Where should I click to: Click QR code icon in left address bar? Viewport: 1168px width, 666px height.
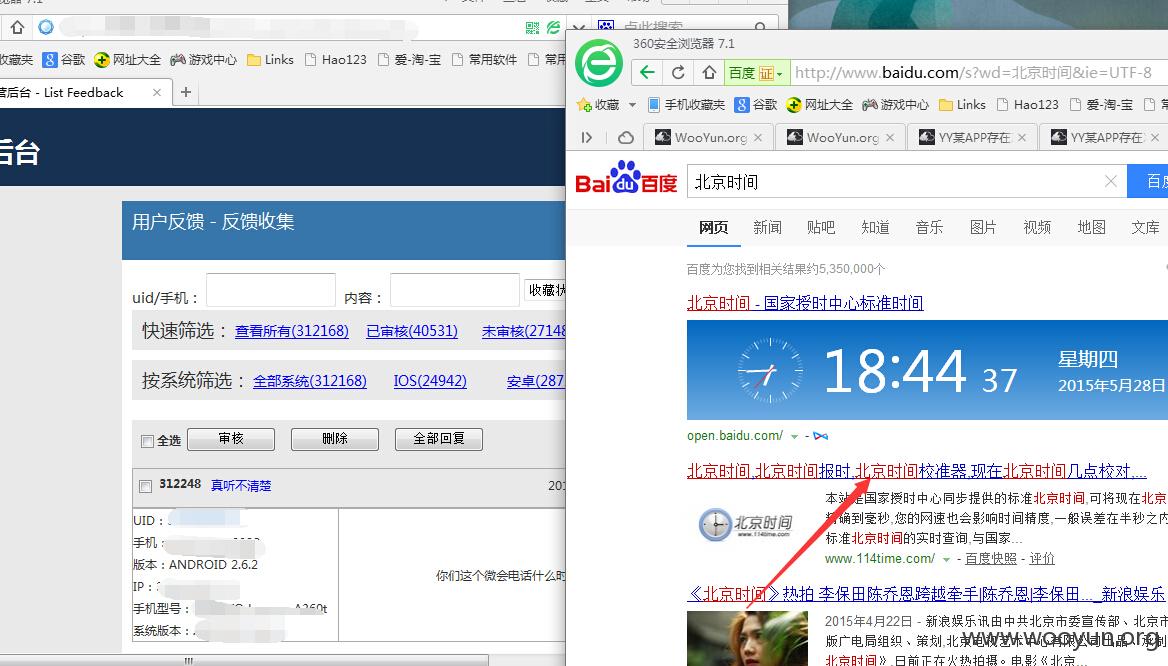click(532, 28)
